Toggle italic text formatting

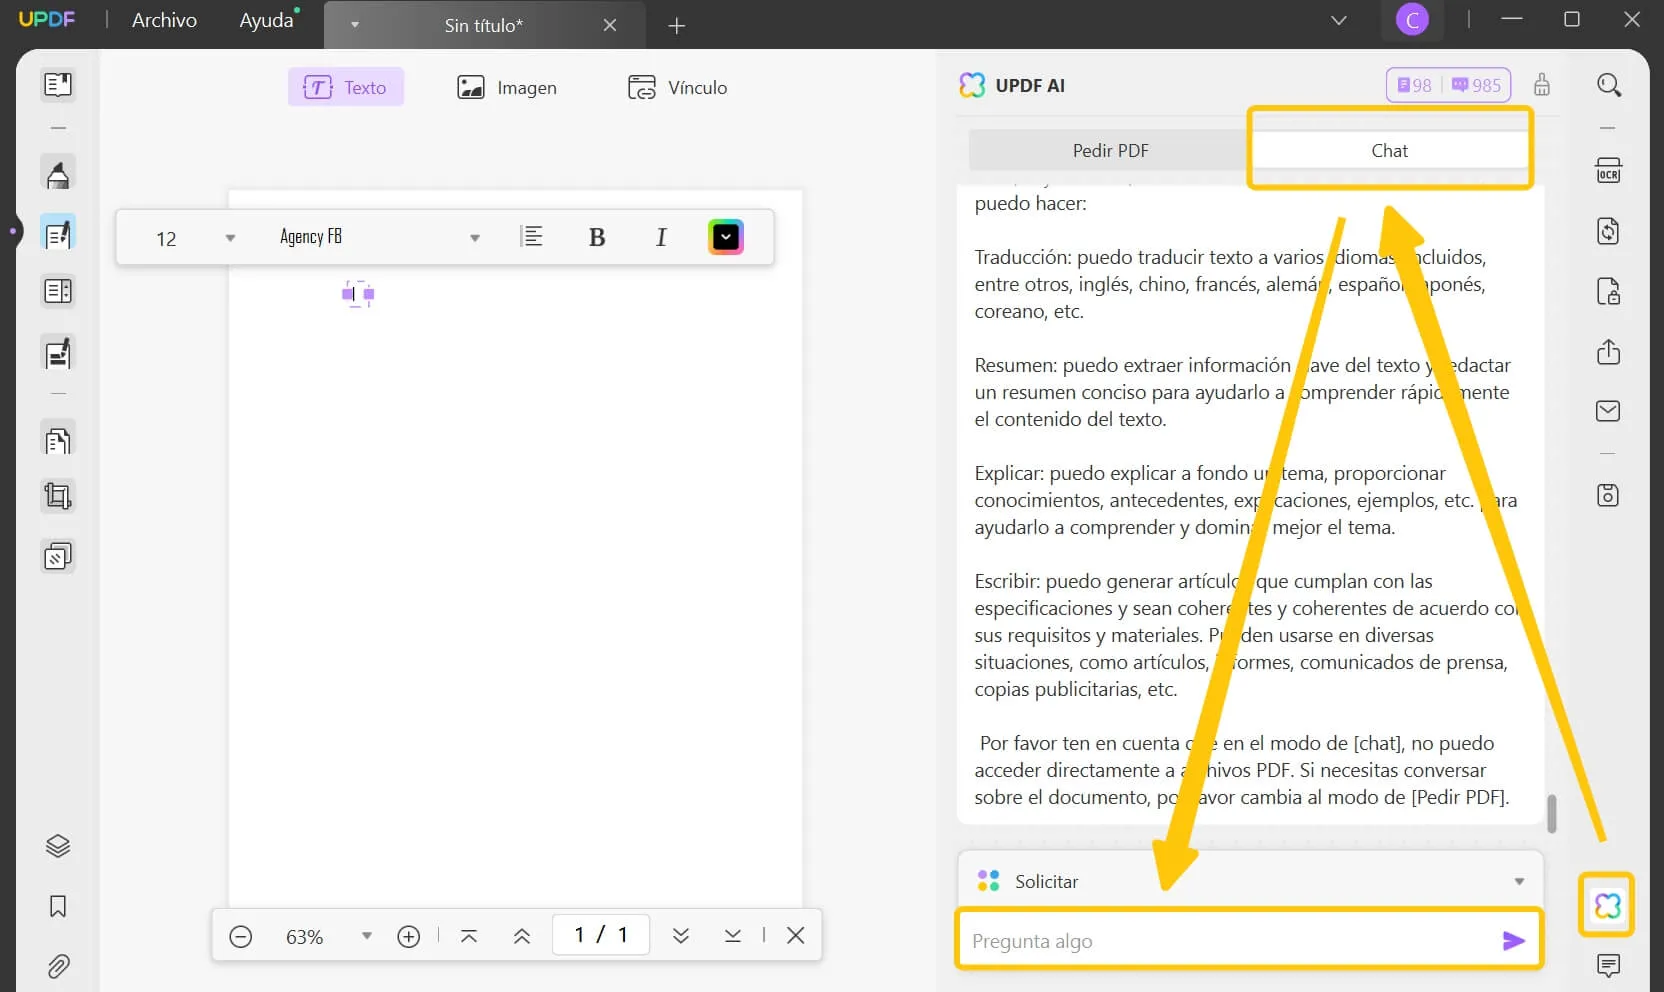(x=661, y=237)
